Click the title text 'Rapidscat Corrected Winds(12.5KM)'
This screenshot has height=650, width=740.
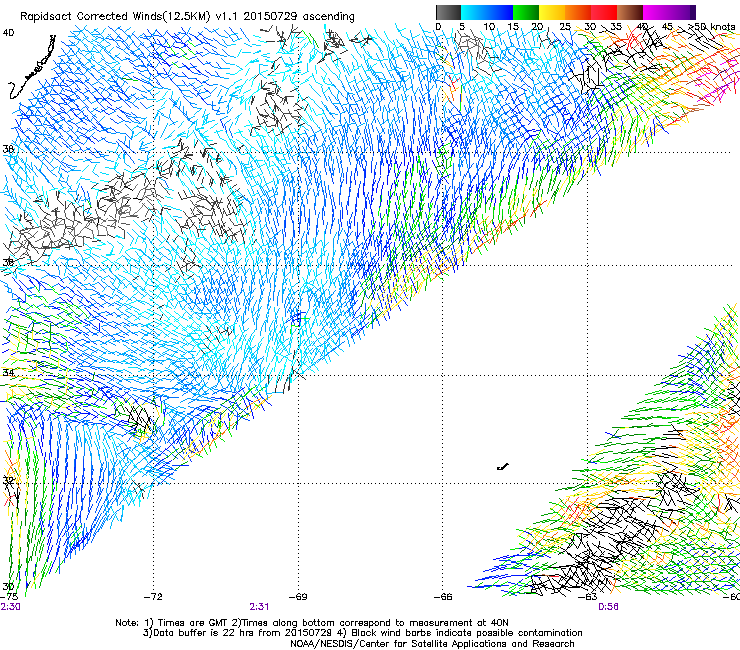115,17
